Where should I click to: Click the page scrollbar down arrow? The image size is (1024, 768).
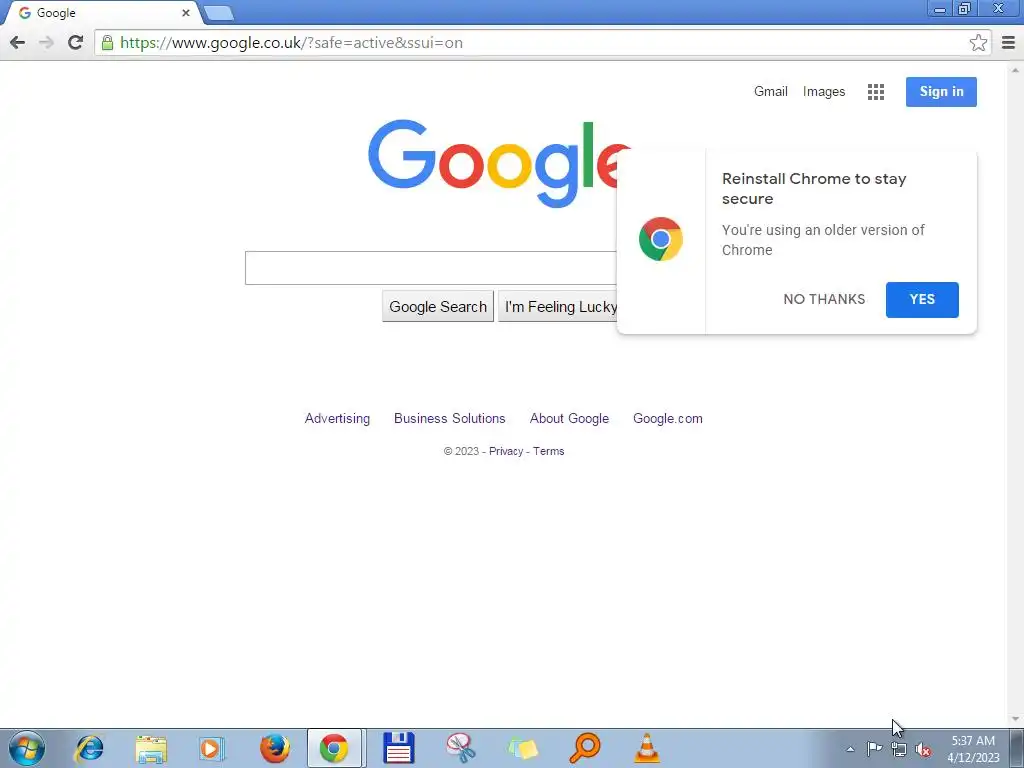(1016, 720)
